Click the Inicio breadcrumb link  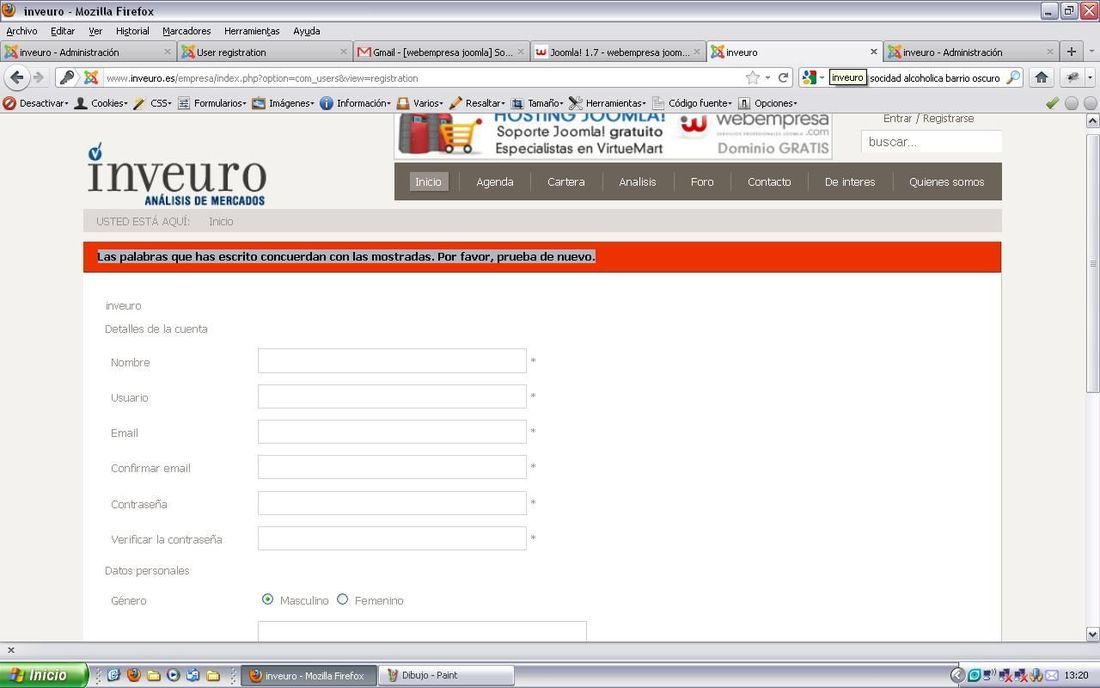[221, 222]
